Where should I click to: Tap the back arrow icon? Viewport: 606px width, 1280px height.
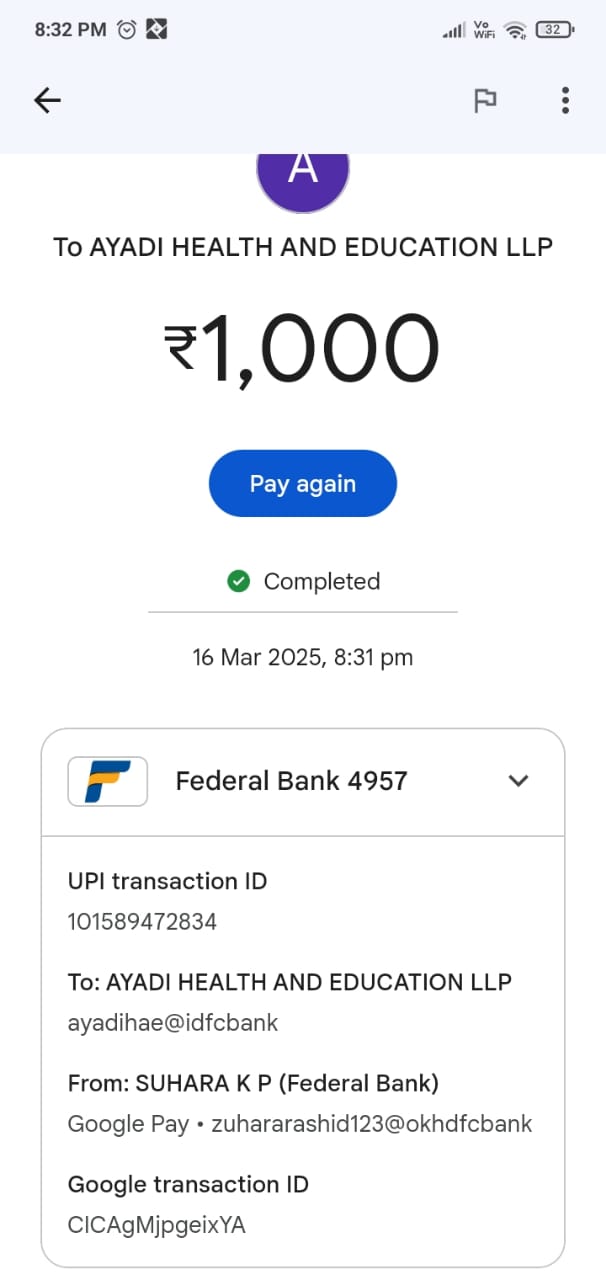click(x=47, y=100)
